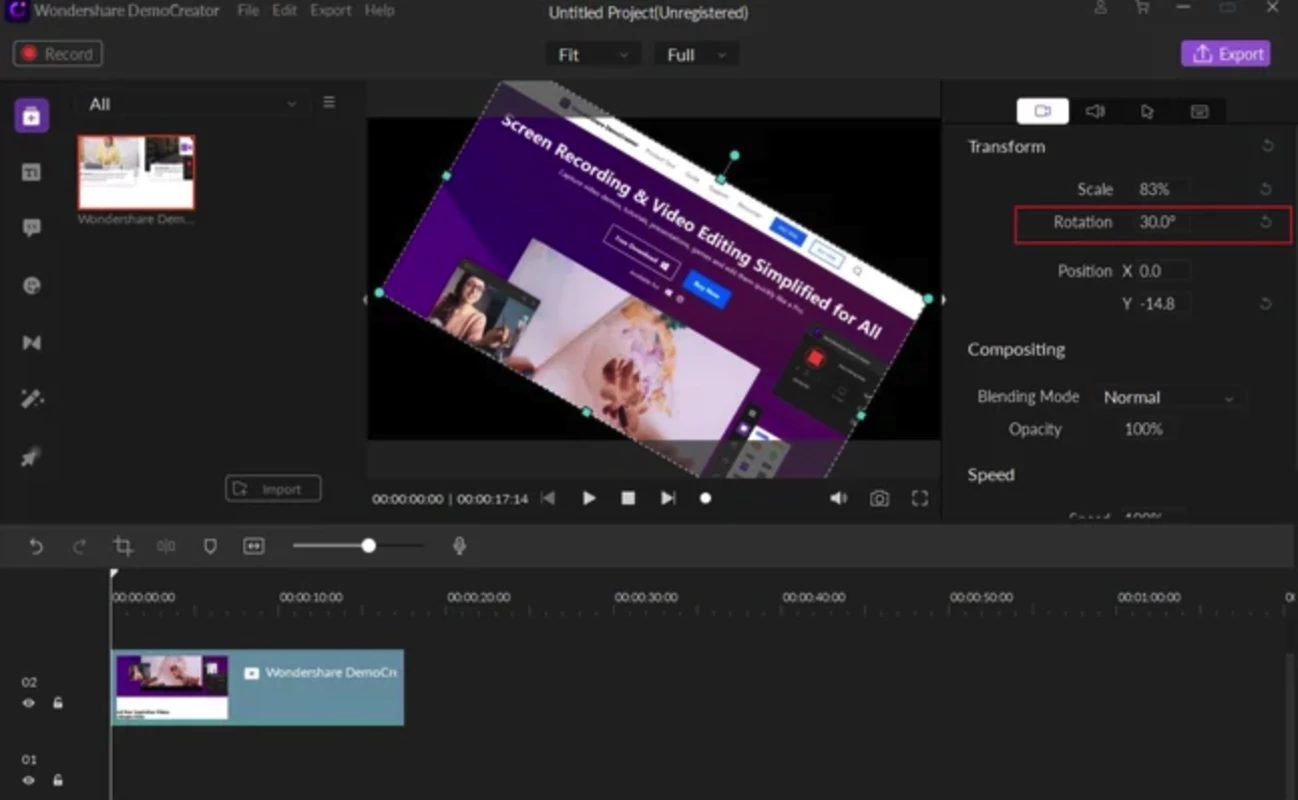Open the Fit zoom dropdown
Viewport: 1298px width, 800px height.
[592, 55]
